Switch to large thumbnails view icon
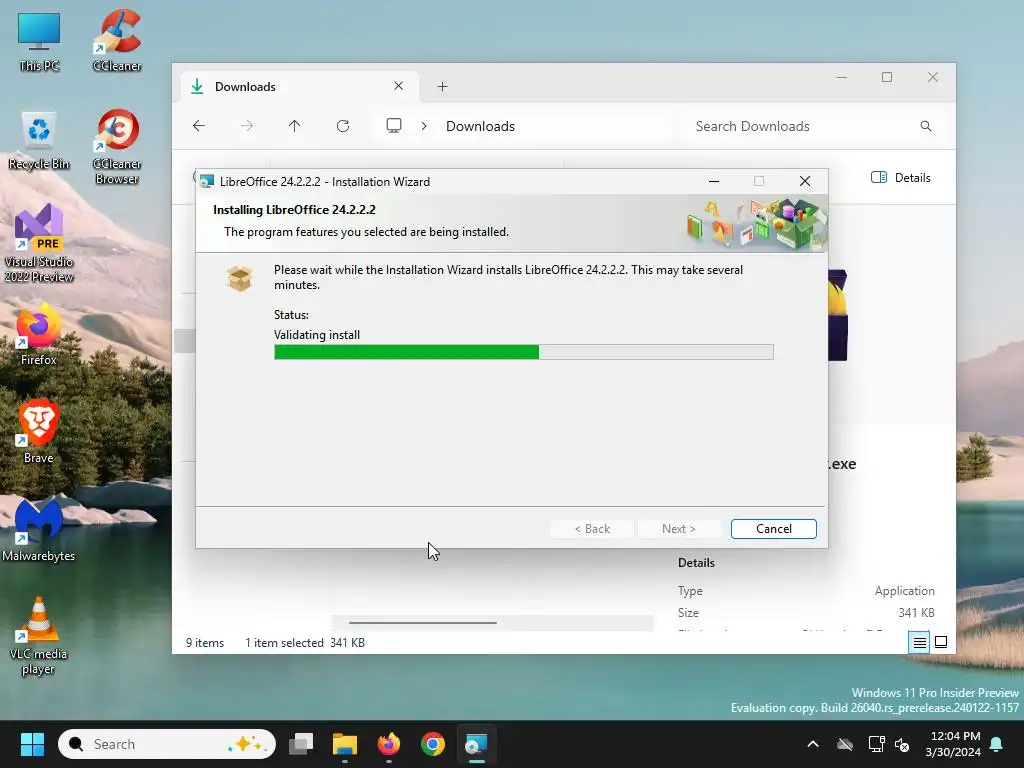The width and height of the screenshot is (1024, 768). point(941,643)
